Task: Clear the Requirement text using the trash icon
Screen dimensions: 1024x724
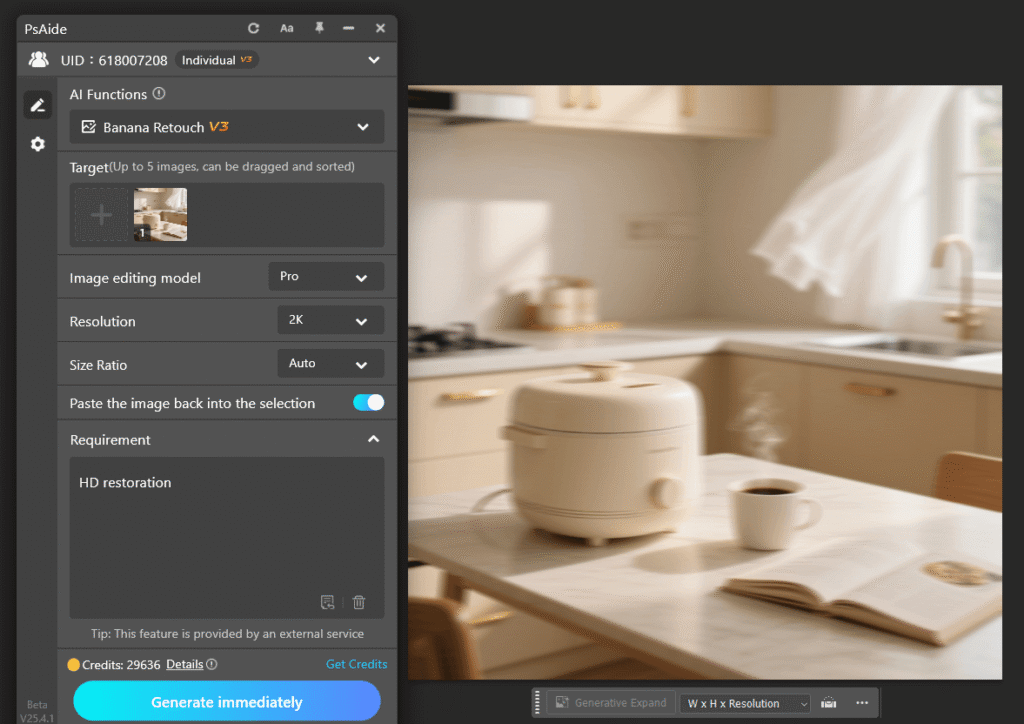Action: click(x=358, y=602)
